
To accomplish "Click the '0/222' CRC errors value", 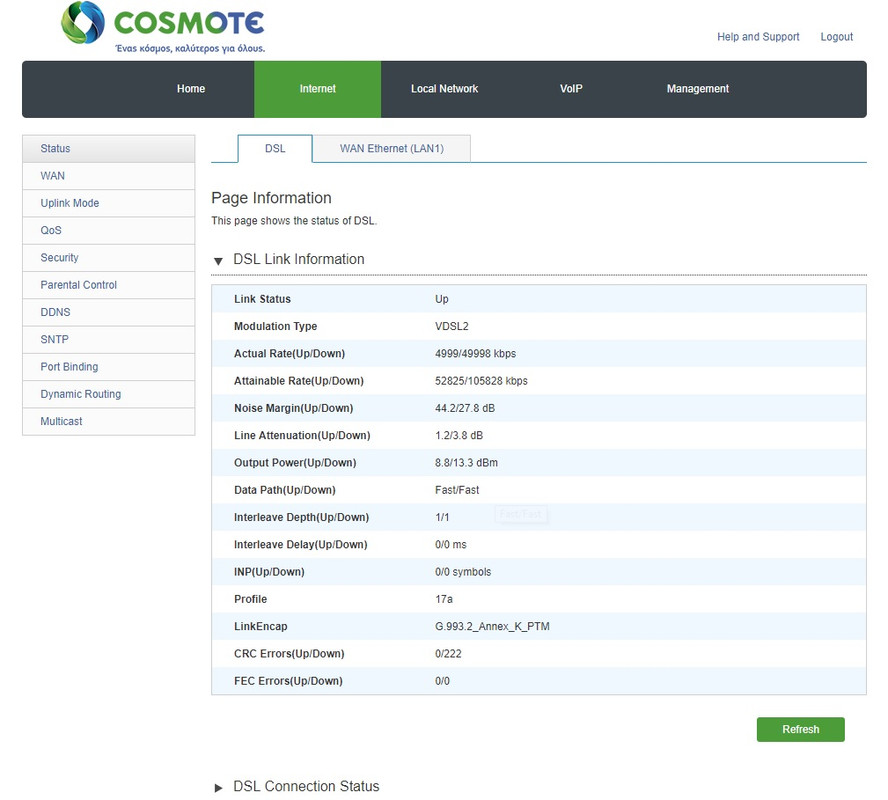I will point(448,653).
